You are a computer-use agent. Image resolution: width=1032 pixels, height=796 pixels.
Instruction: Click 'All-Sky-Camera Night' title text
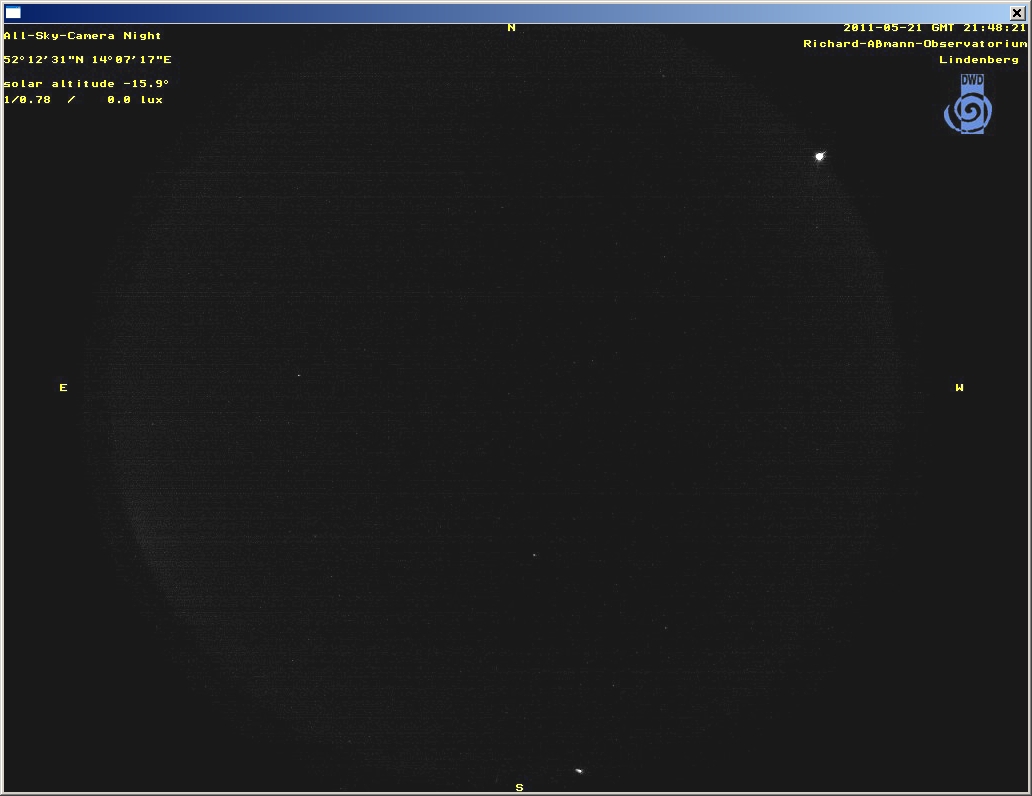click(82, 36)
